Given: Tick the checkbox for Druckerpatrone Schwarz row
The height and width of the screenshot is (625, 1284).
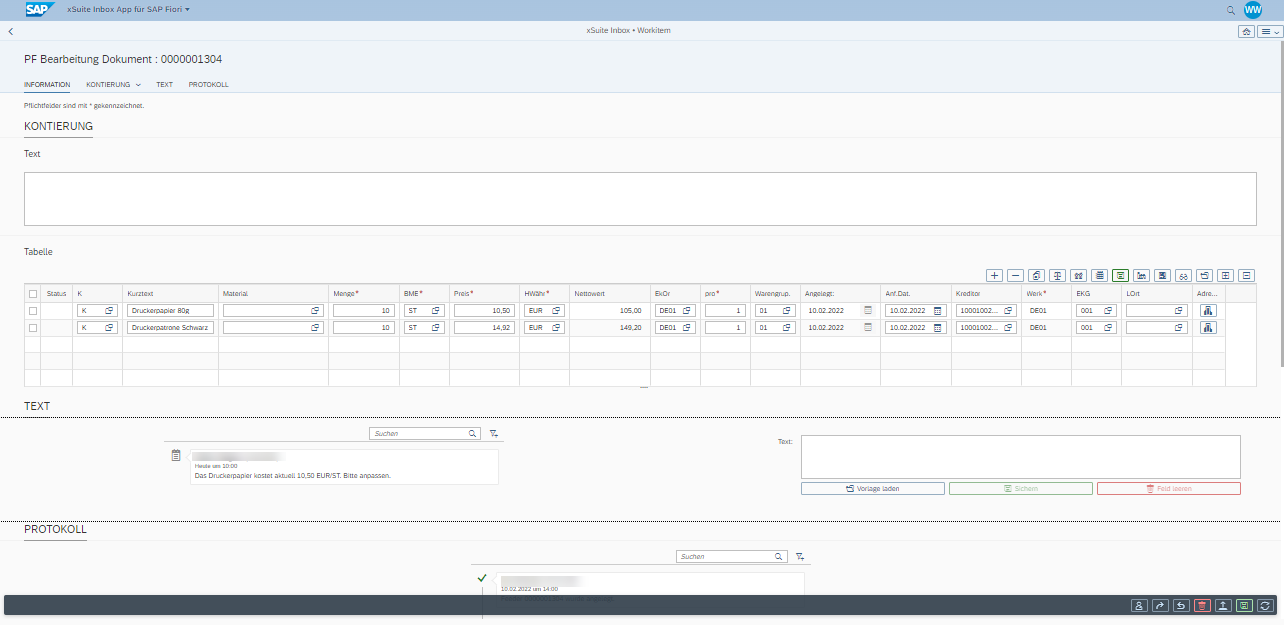Looking at the screenshot, I should point(33,328).
